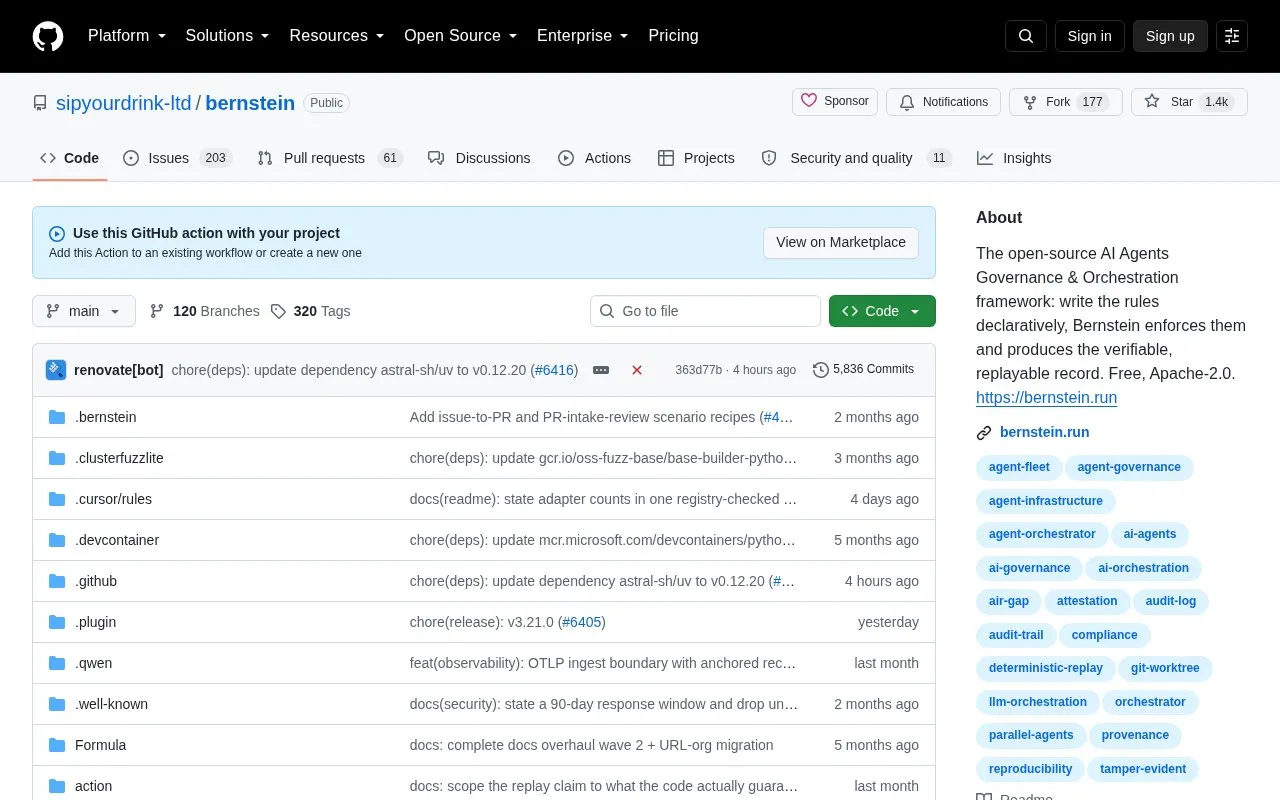Click the folder icon for .bernstein
Viewport: 1280px width, 800px height.
tap(57, 417)
